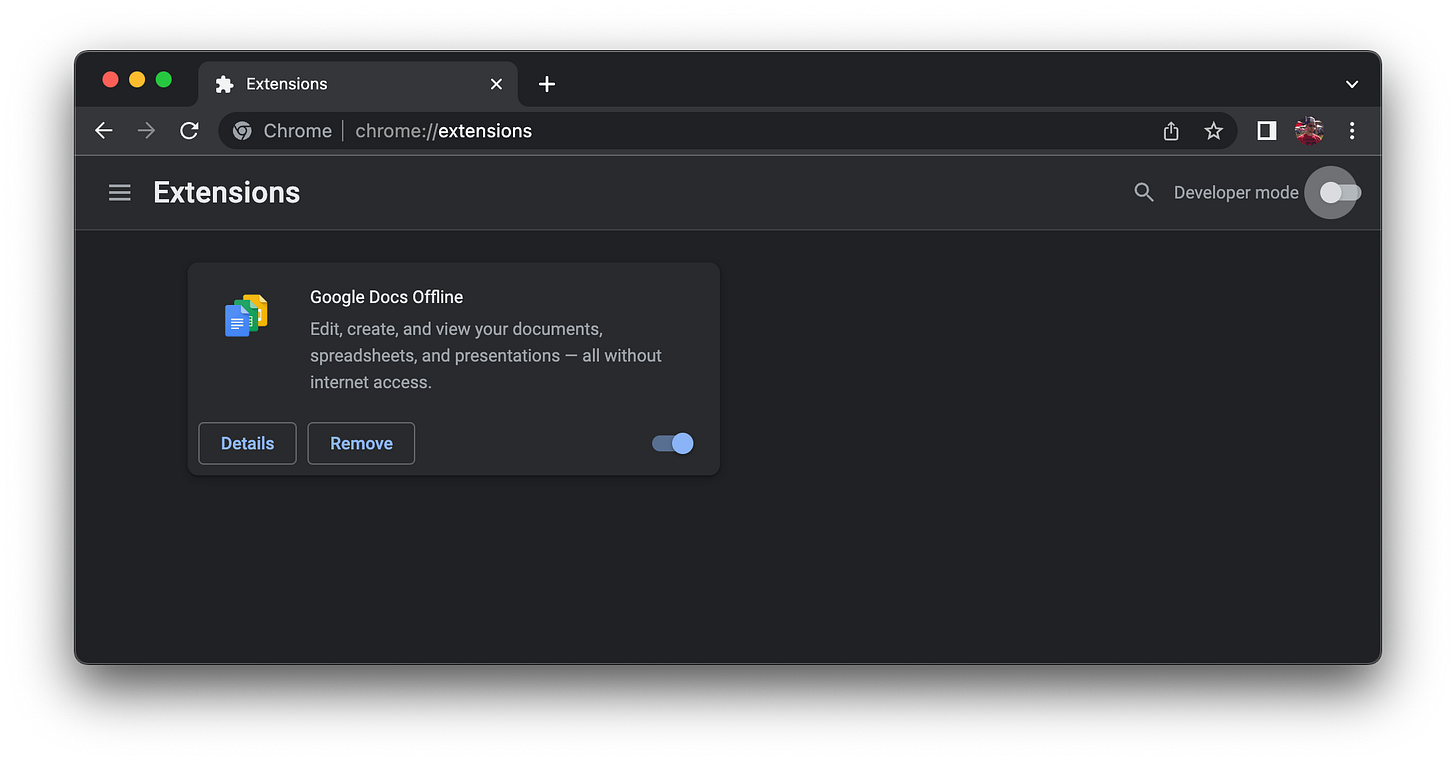Viewport: 1456px width, 763px height.
Task: Open Details for Google Docs Offline
Action: click(x=247, y=443)
